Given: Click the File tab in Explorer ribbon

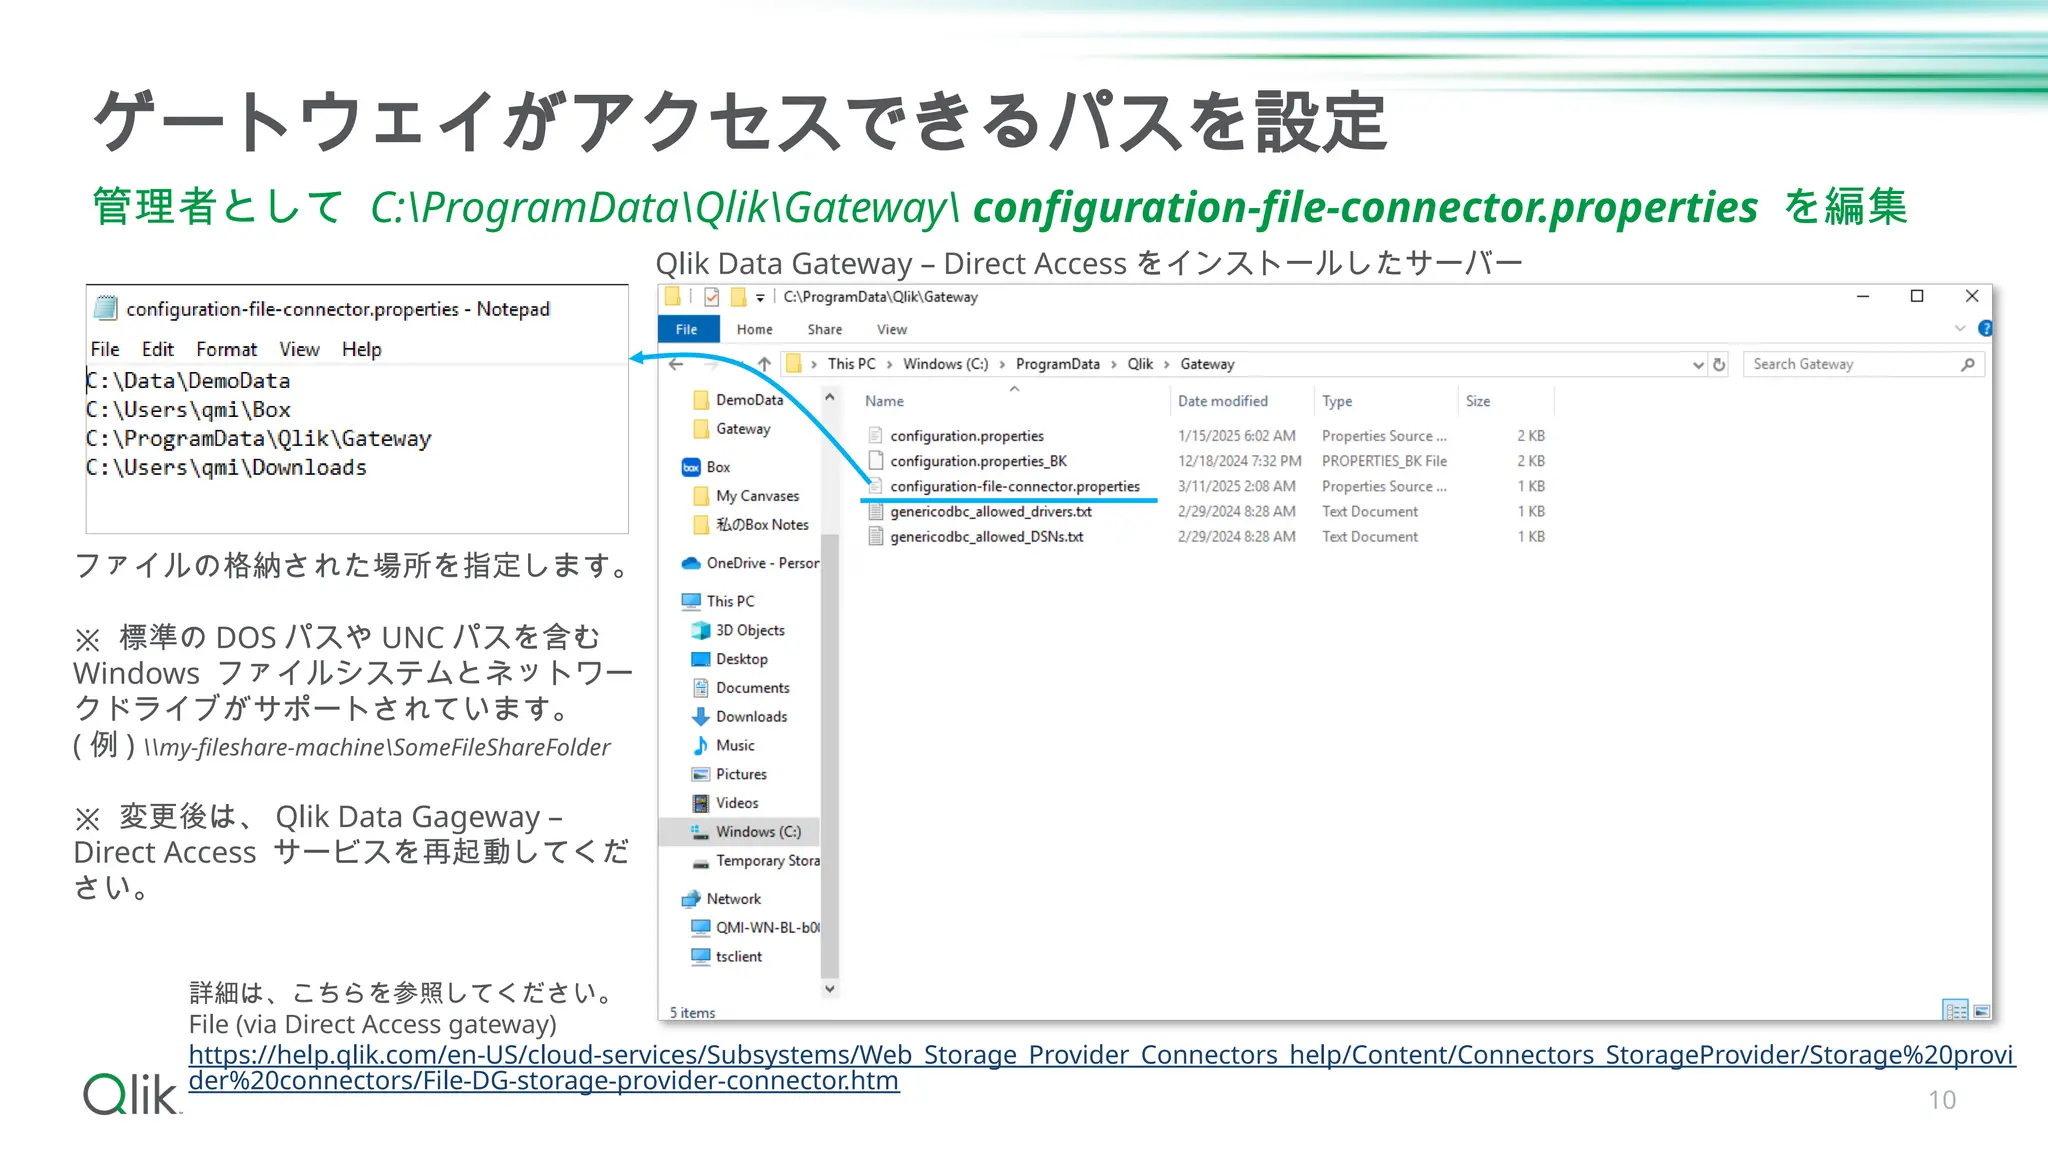Looking at the screenshot, I should click(x=687, y=329).
